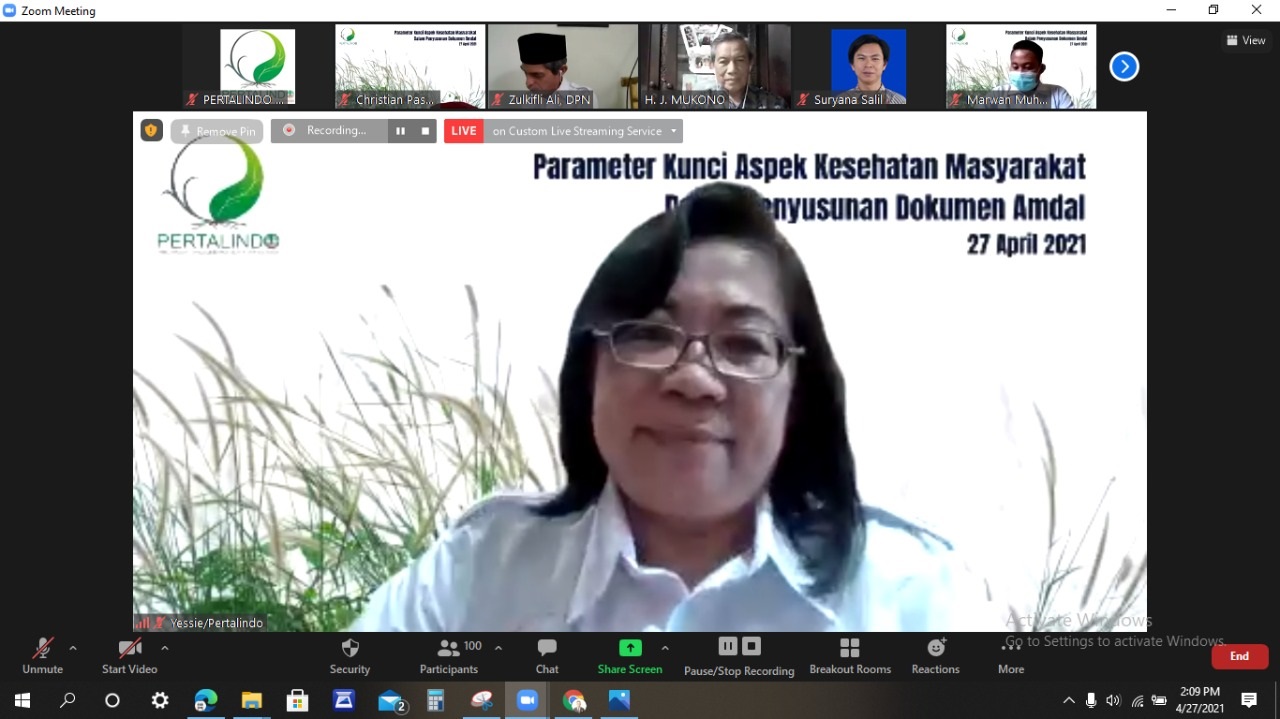This screenshot has height=719, width=1280.
Task: Open the Reactions menu
Action: [935, 656]
